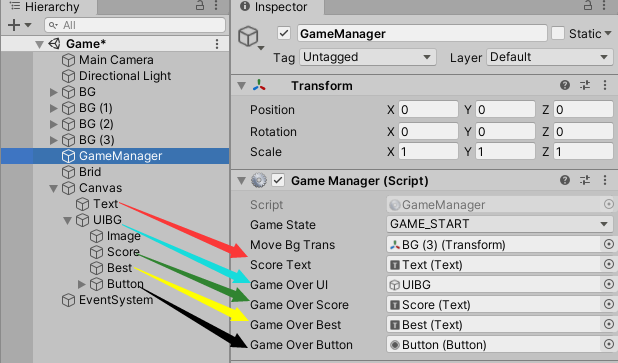
Task: Pick object for Game Over UI field
Action: (x=609, y=284)
